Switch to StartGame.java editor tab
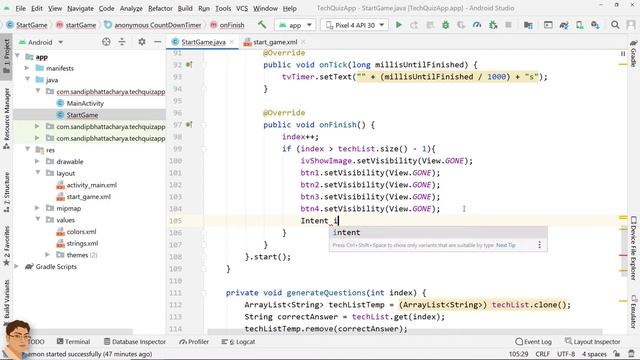 pyautogui.click(x=203, y=42)
